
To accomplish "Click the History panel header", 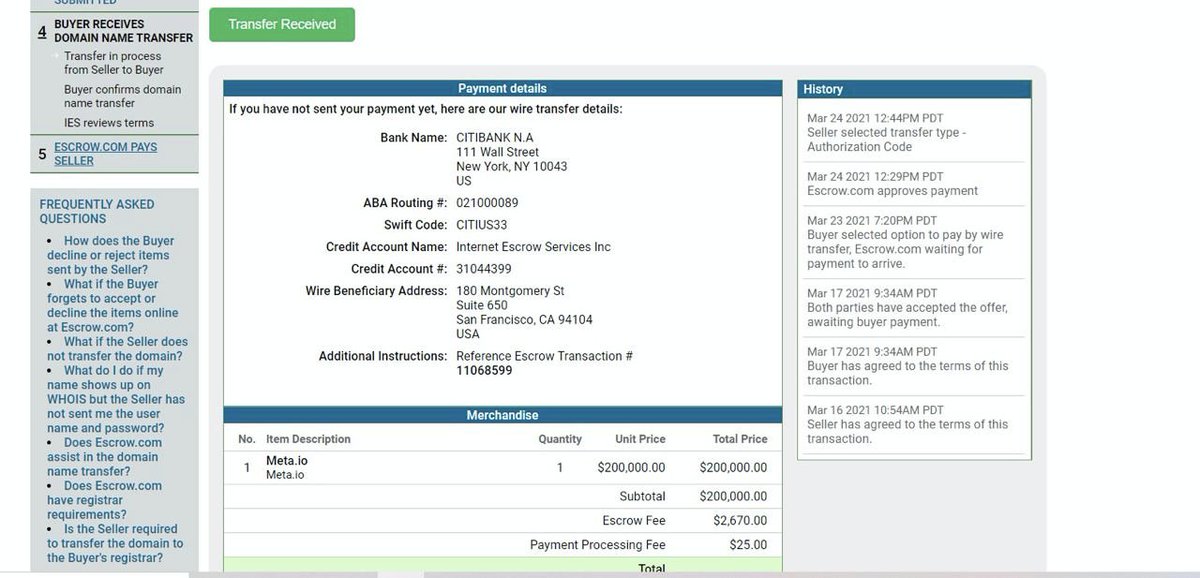I will tap(914, 89).
